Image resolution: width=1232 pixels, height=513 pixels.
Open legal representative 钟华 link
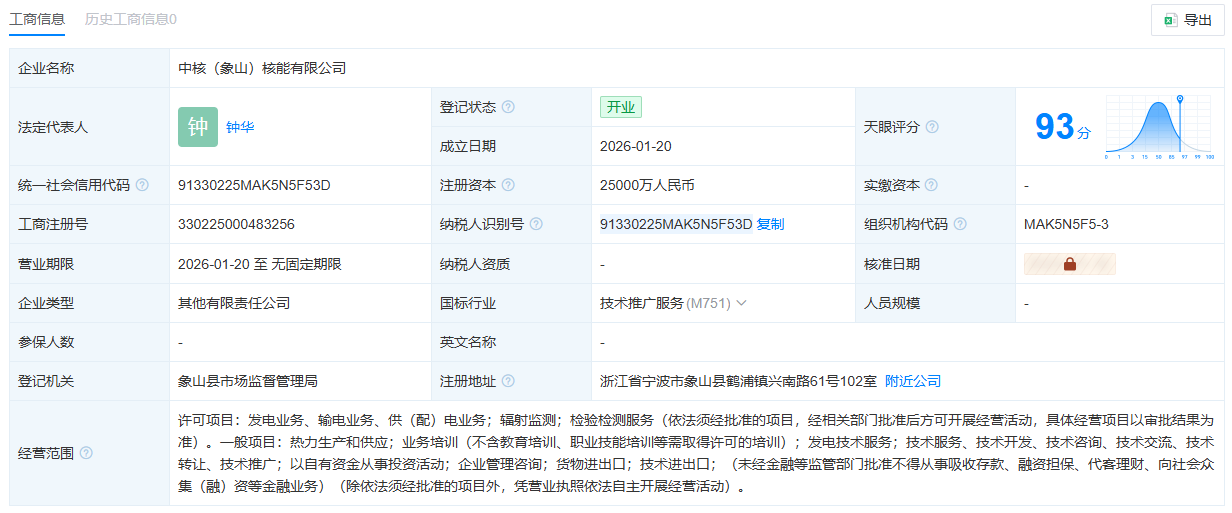(240, 127)
